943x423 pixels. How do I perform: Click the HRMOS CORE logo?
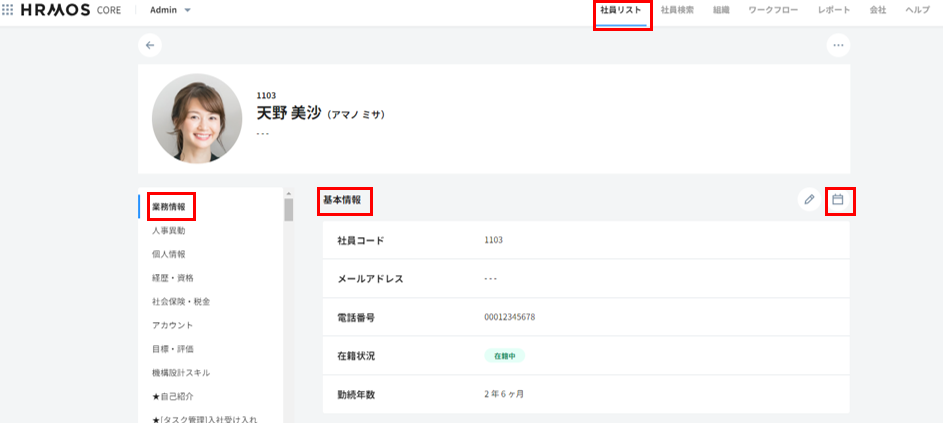pos(71,10)
